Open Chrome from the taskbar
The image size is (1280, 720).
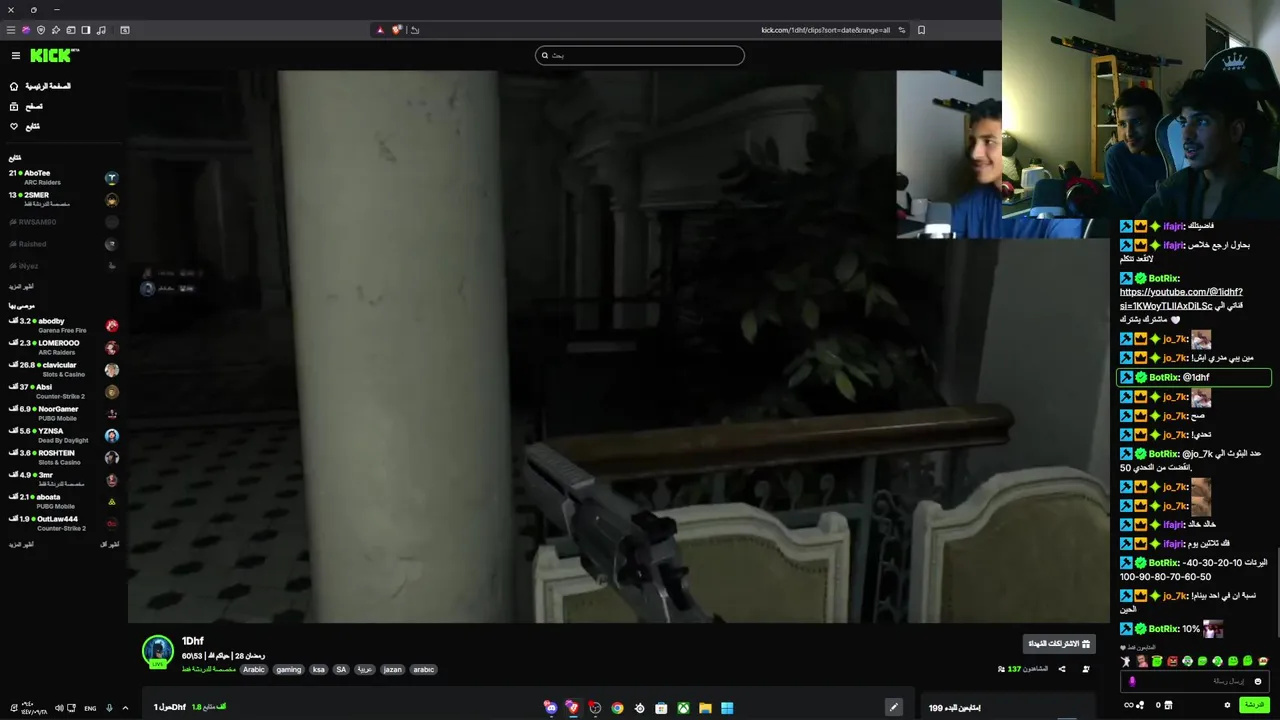pyautogui.click(x=617, y=708)
